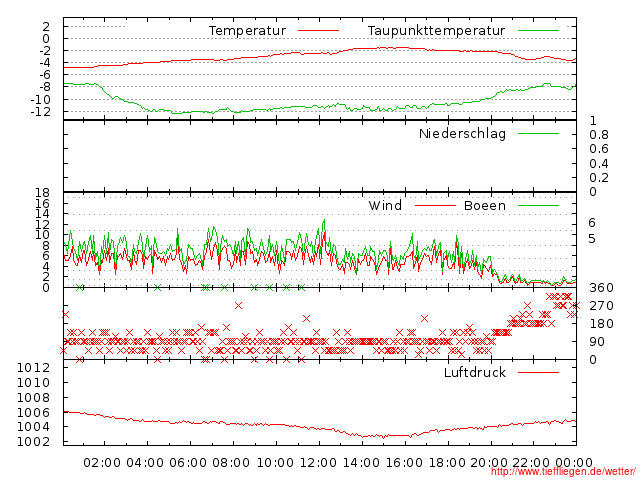640x480 pixels.
Task: Click the -8 temperature axis value
Action: 45,87
